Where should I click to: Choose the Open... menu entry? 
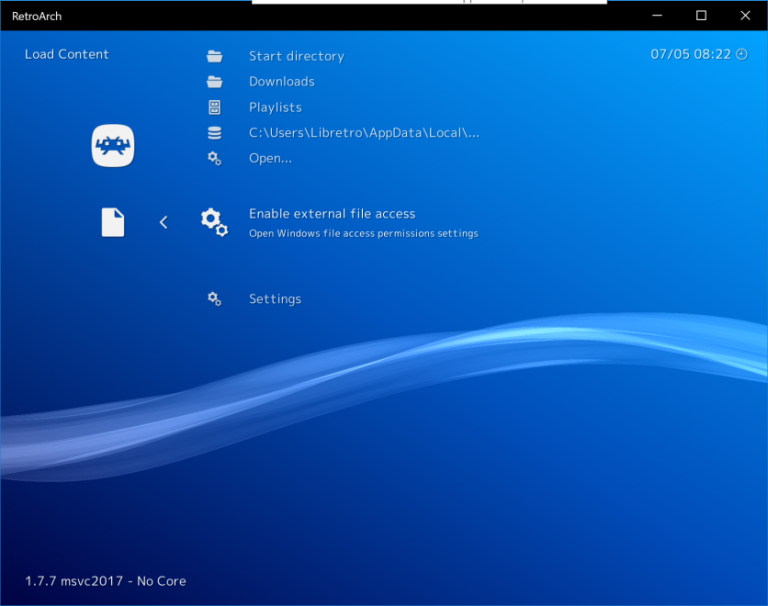click(270, 158)
